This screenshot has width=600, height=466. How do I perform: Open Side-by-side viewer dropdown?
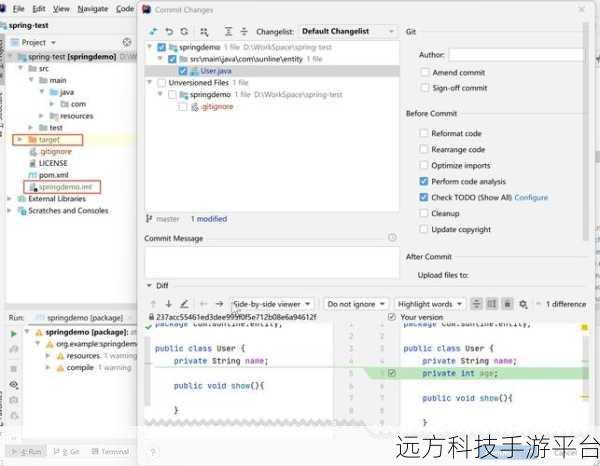(272, 304)
